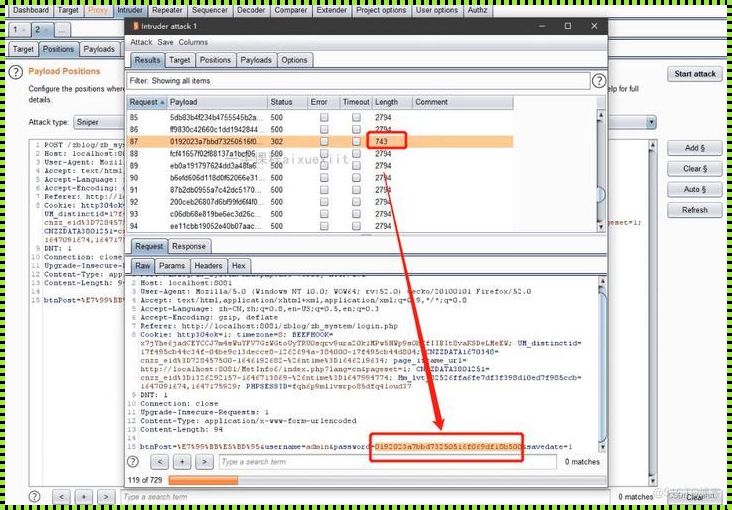Viewport: 732px width, 510px height.
Task: Tick Error checkbox for request 93
Action: (x=324, y=214)
